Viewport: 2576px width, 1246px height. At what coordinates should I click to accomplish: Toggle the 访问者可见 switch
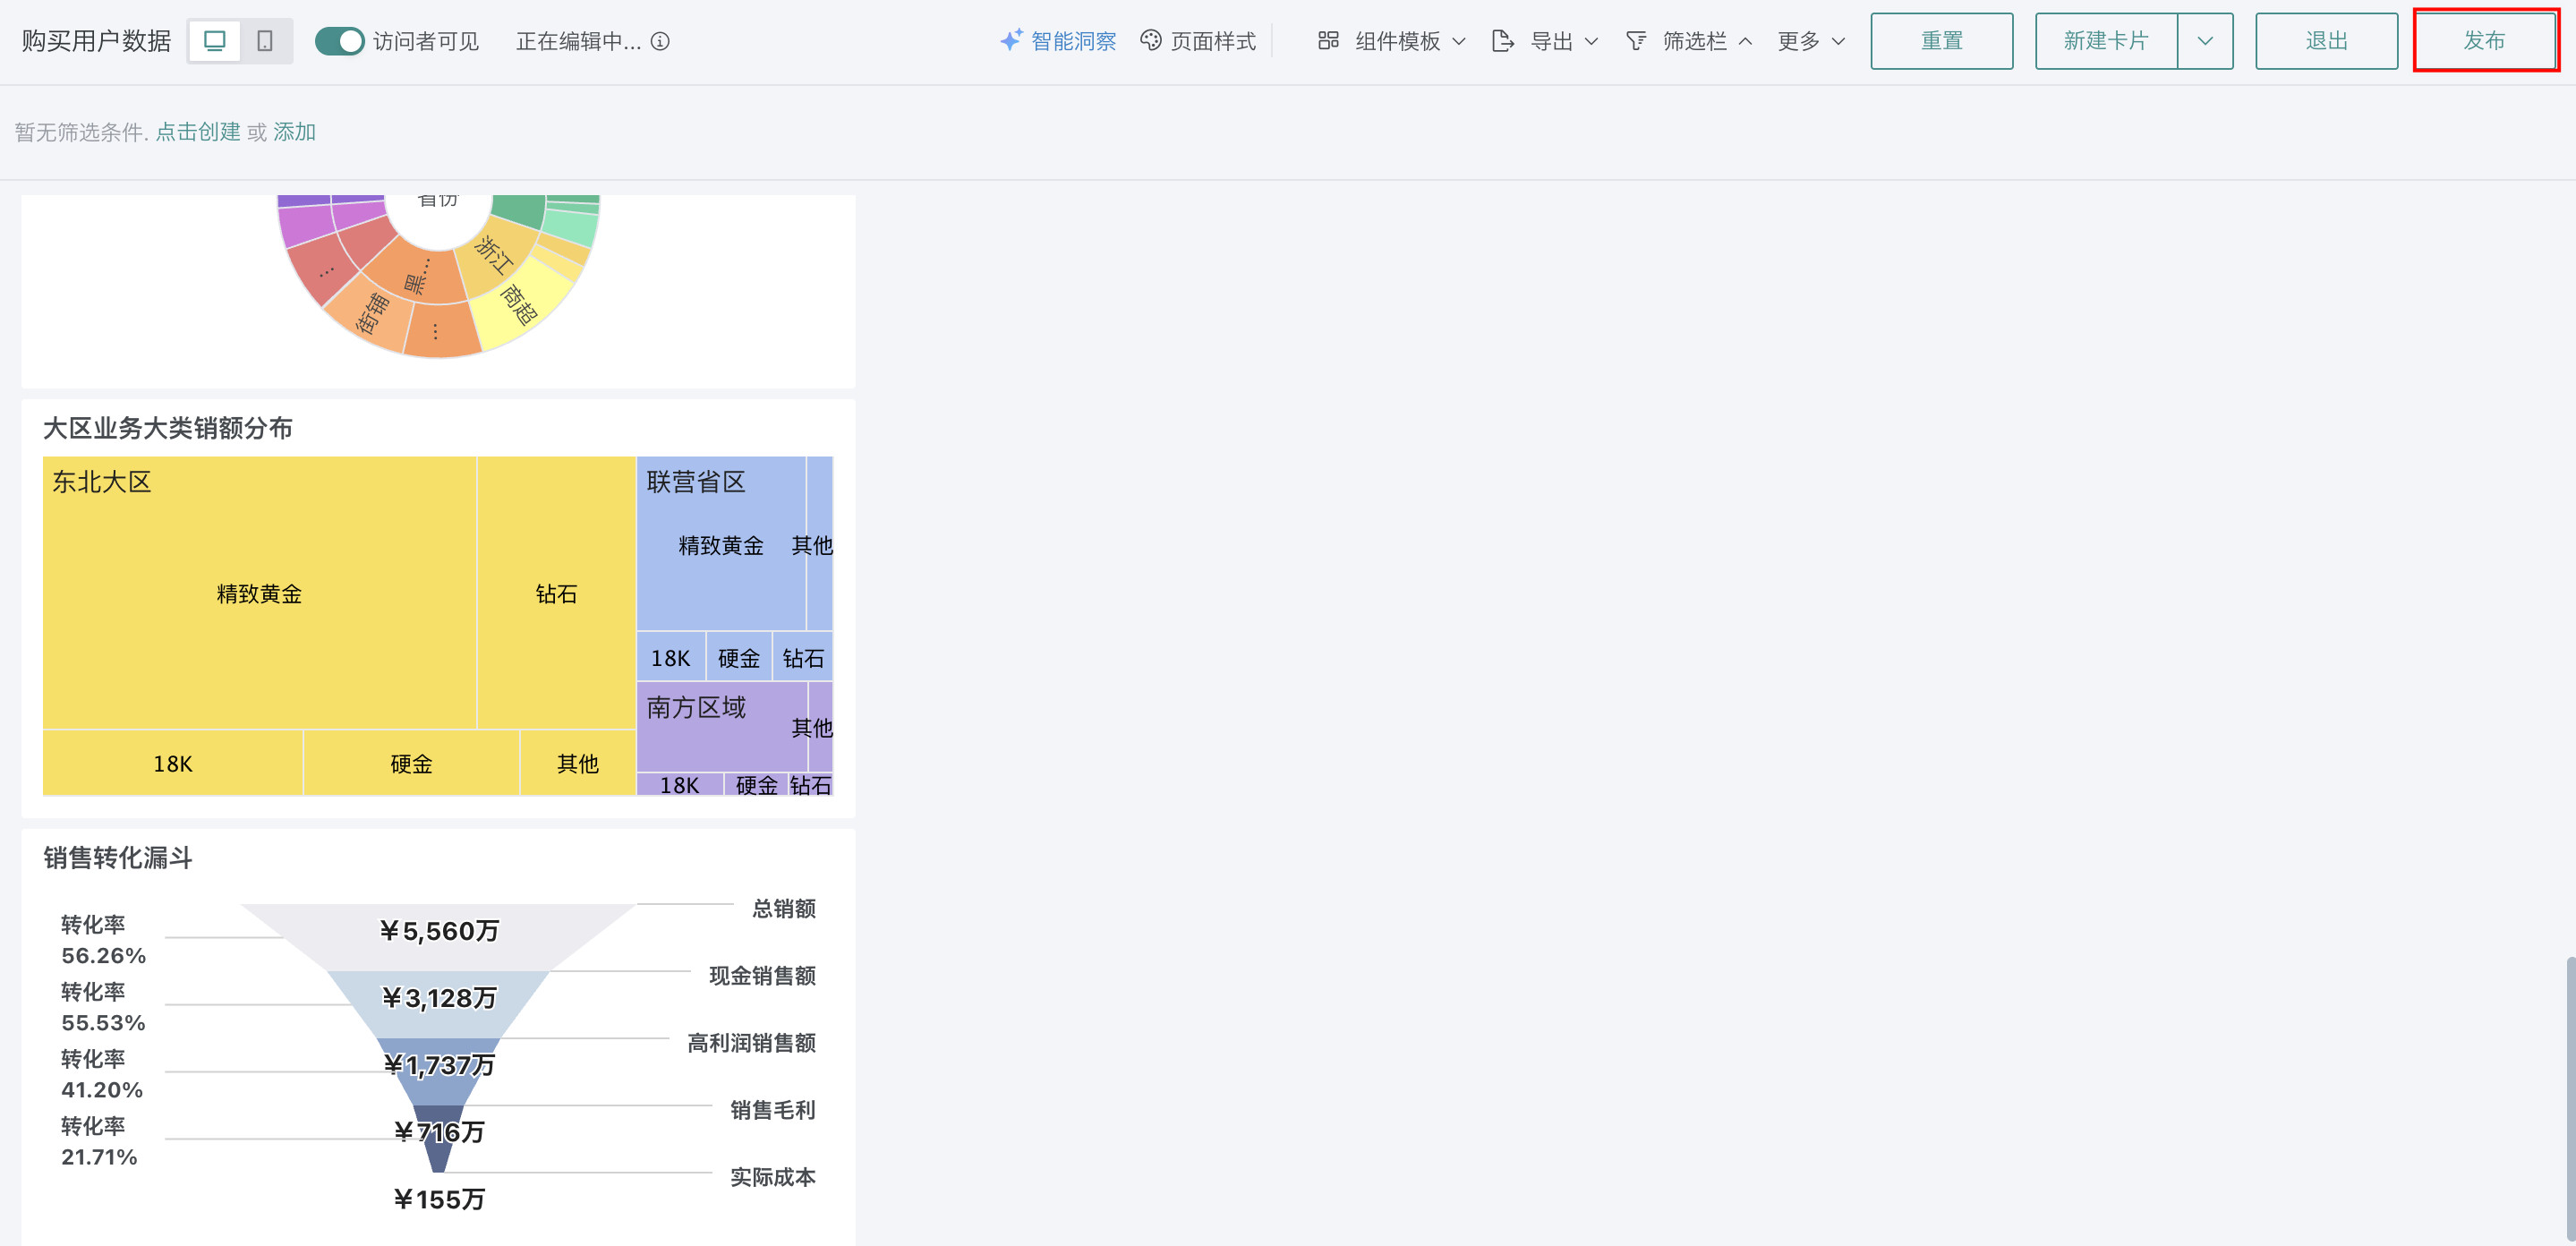pos(339,41)
